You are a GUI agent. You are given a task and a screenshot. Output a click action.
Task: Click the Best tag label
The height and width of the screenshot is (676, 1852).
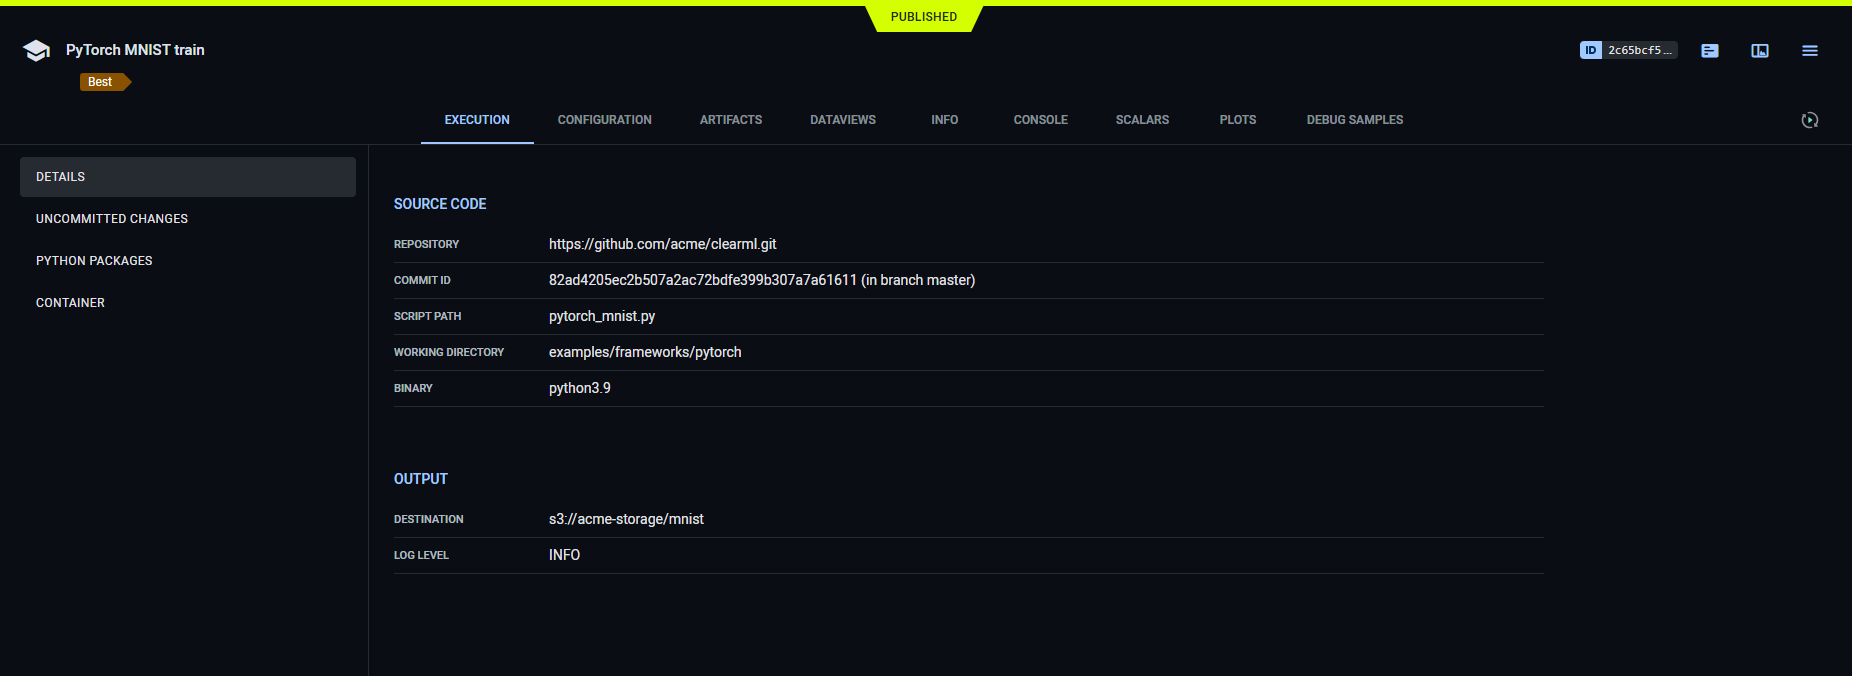click(101, 82)
